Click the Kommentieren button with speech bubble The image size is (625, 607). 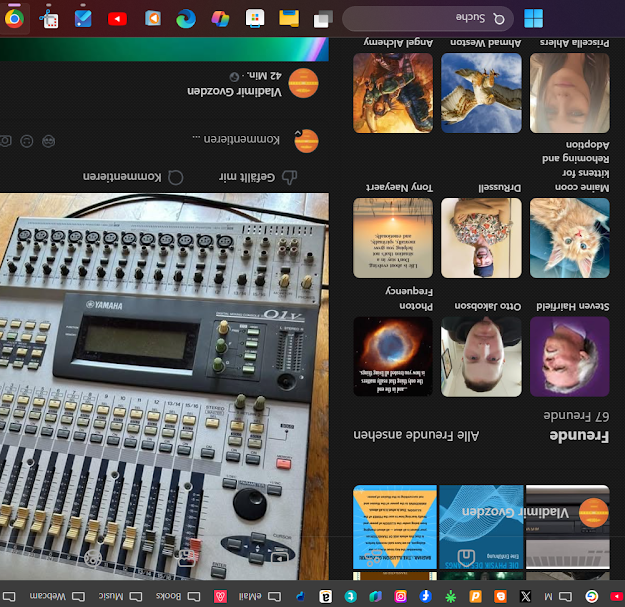(133, 177)
